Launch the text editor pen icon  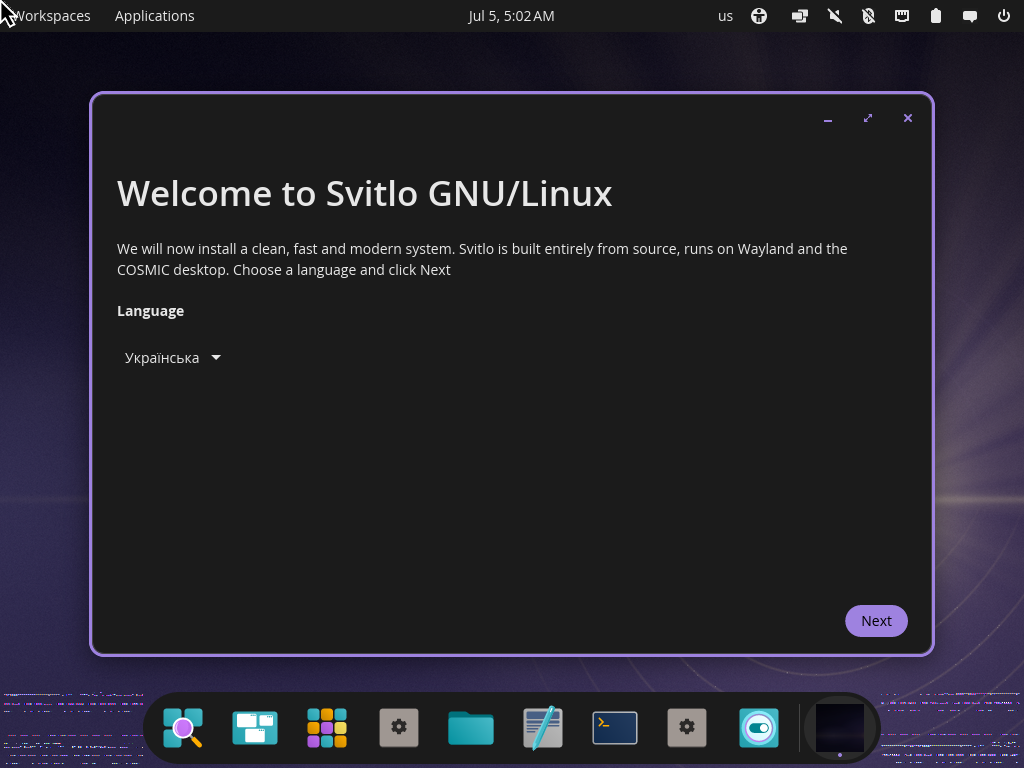543,728
